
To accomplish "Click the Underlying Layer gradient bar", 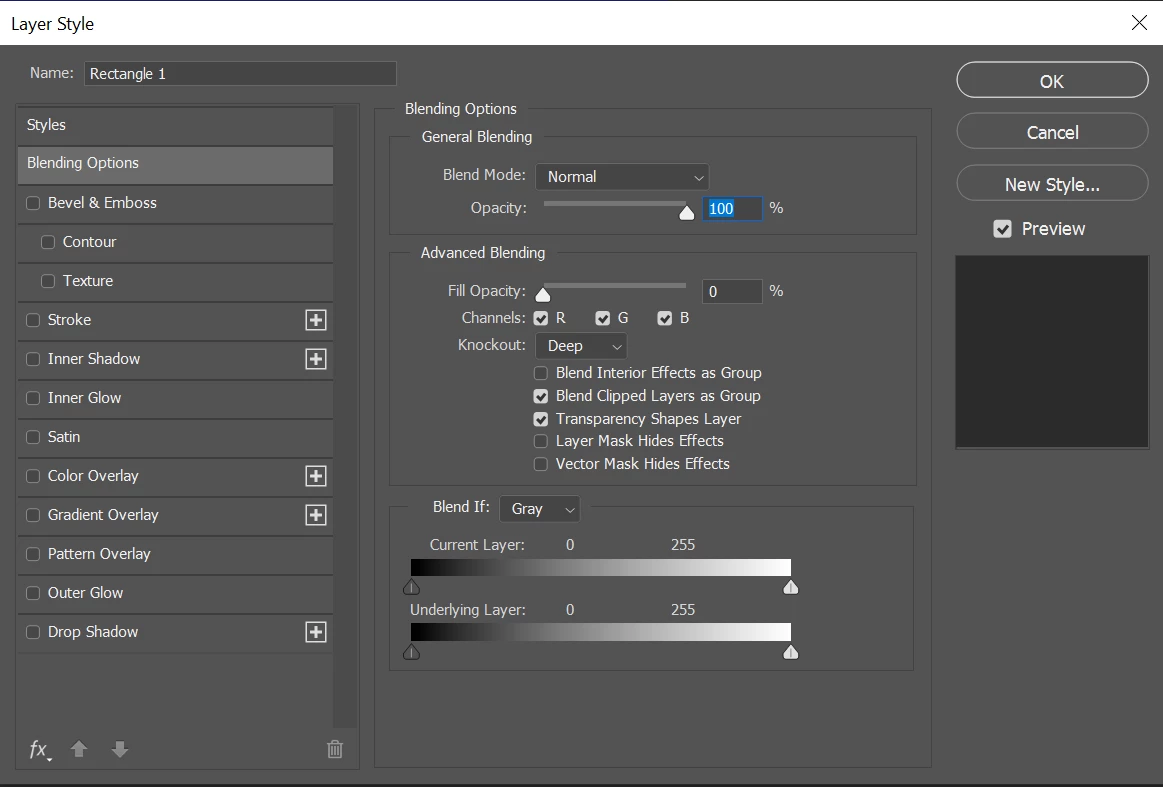I will click(x=601, y=632).
